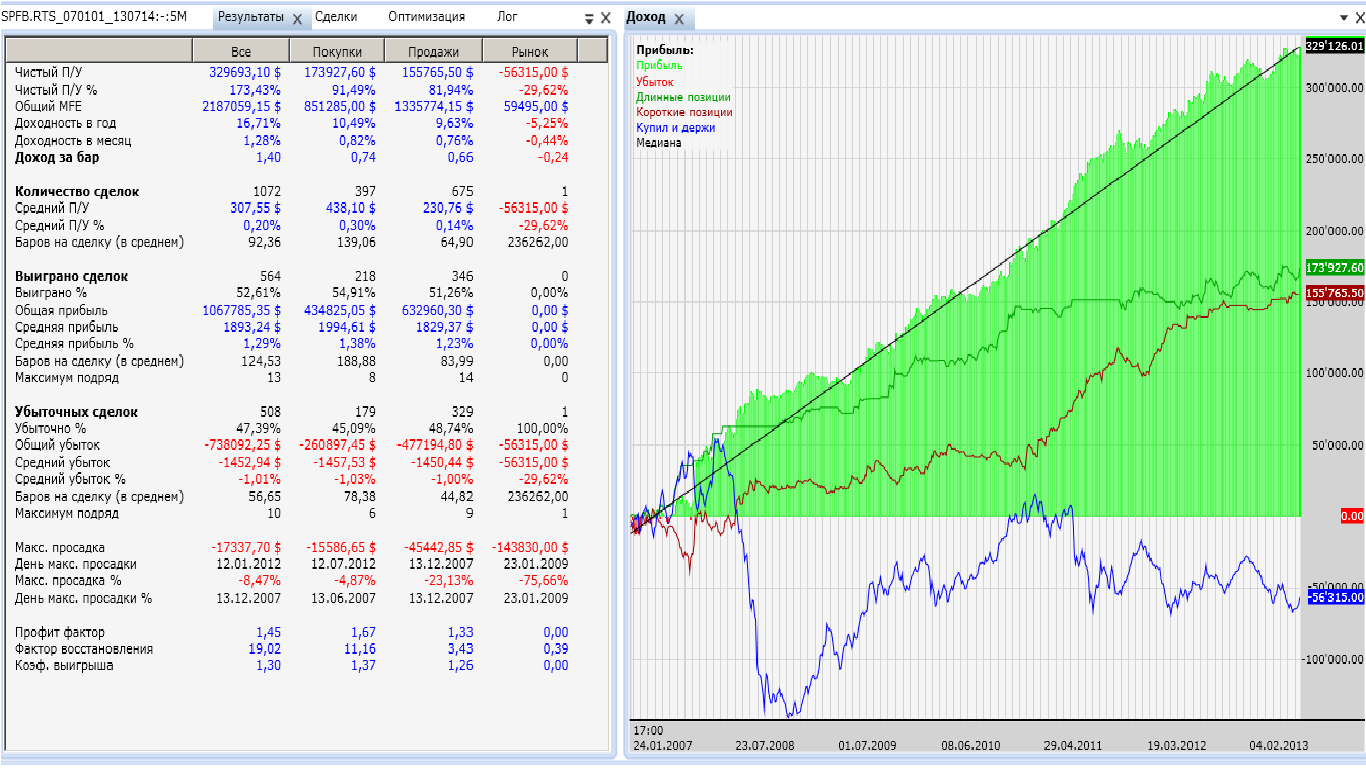Open the Доход chart panel dropdown arrow
1366x768 pixels.
point(1344,18)
